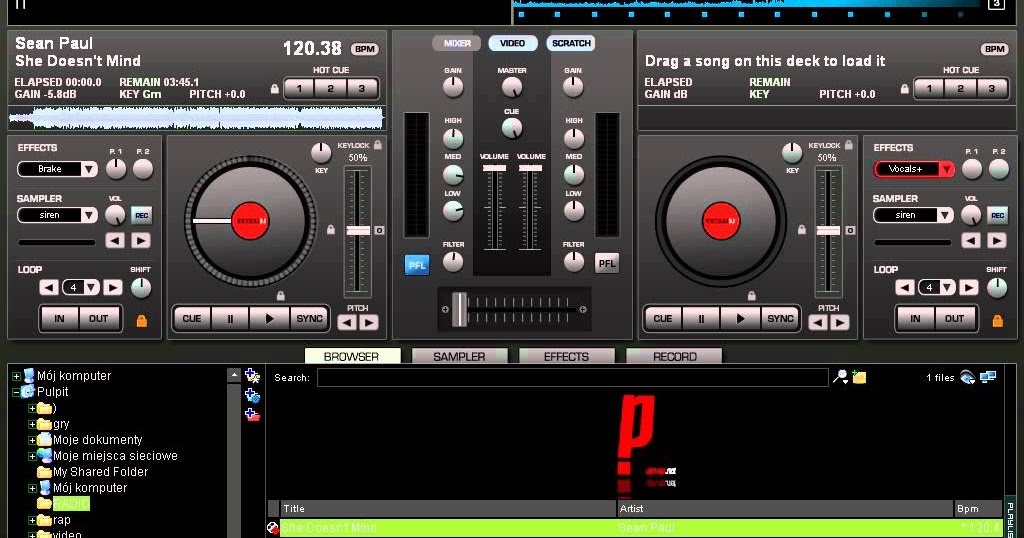Open right deck loop length dropdown
Screen dimensions: 1024x538
click(948, 287)
